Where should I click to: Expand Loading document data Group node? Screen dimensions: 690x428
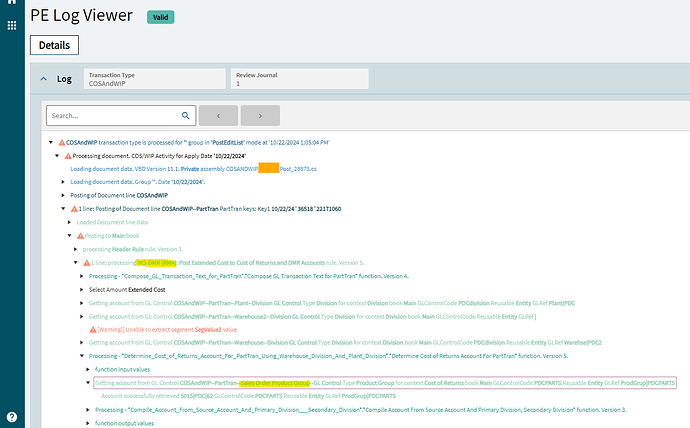point(63,182)
